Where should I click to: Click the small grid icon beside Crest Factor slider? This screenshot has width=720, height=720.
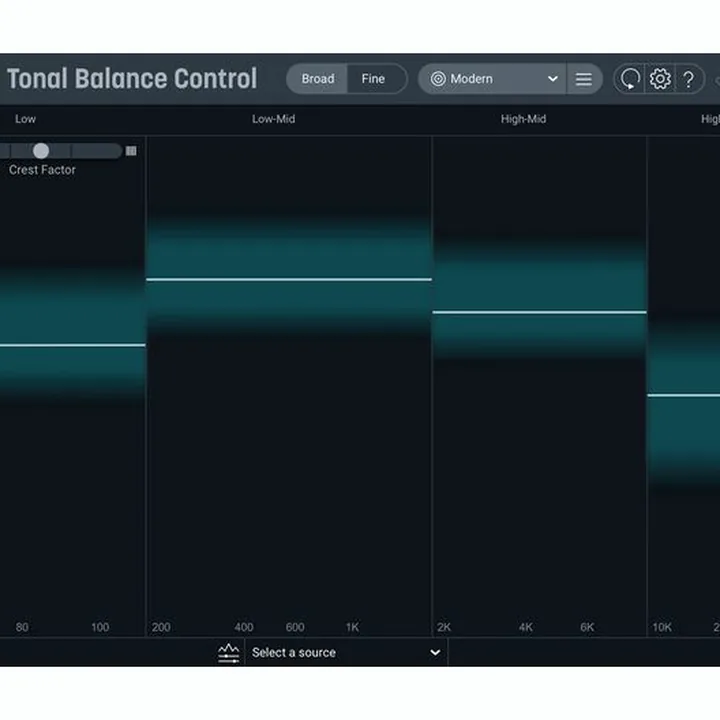coord(131,151)
